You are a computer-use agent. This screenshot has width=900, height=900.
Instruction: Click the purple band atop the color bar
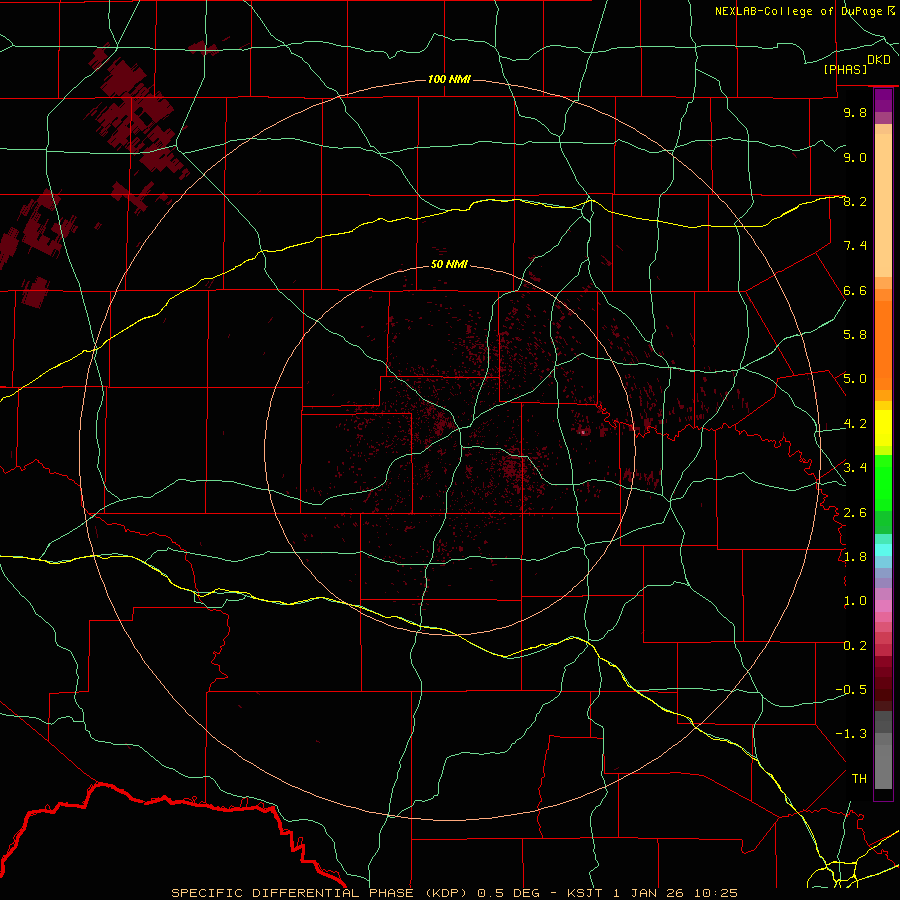[883, 101]
